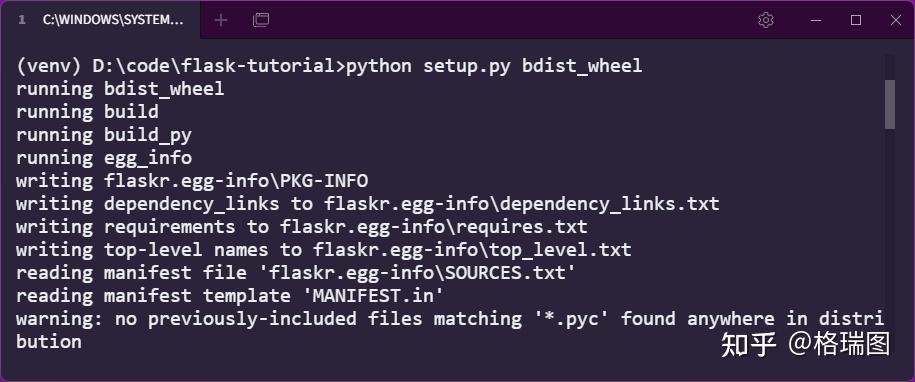This screenshot has width=915, height=382.
Task: Open terminal settings via the gear icon
Action: coord(766,20)
